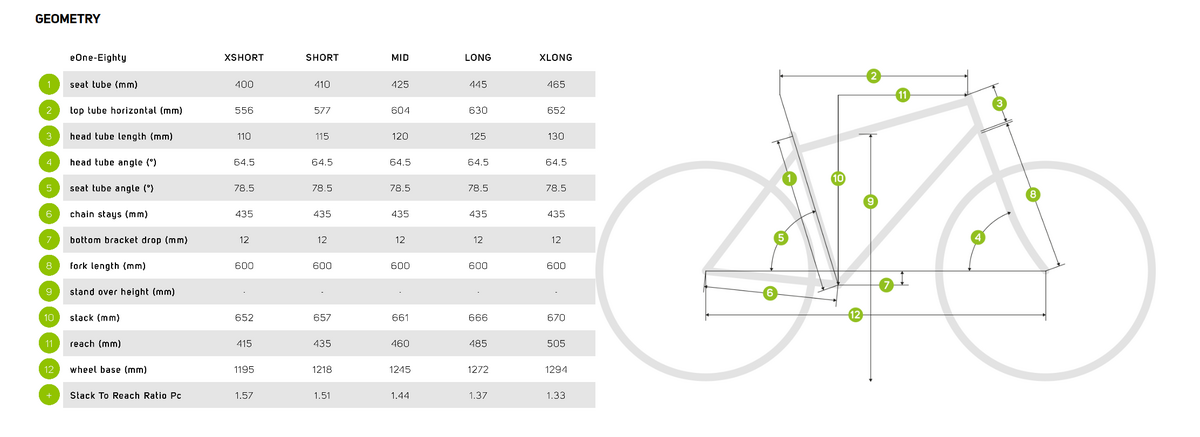Select the XLONG size column header
The height and width of the screenshot is (437, 1200).
[x=555, y=57]
